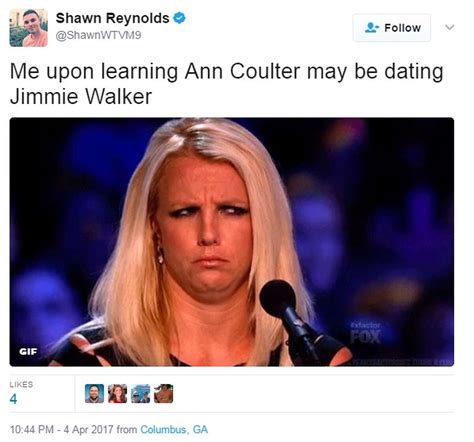This screenshot has width=474, height=442.
Task: Click the follow person-plus icon
Action: point(372,28)
